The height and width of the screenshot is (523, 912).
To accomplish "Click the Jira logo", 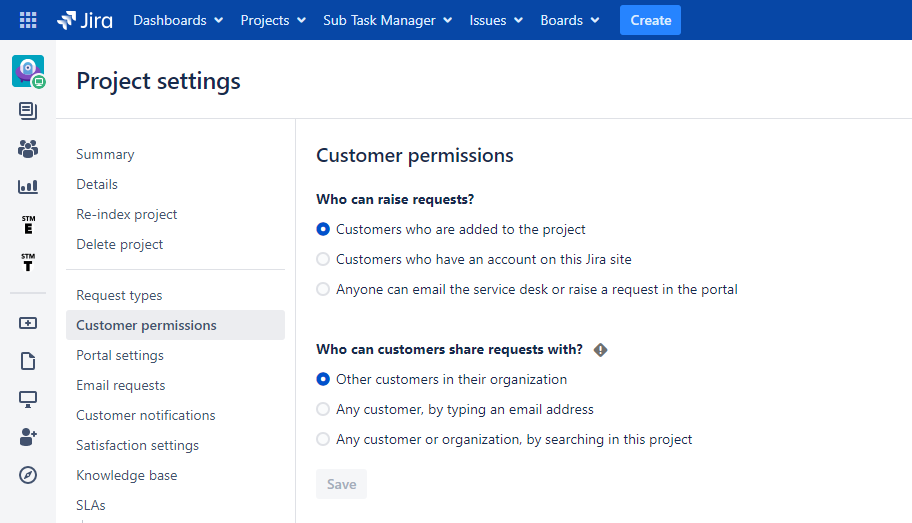I will point(85,20).
